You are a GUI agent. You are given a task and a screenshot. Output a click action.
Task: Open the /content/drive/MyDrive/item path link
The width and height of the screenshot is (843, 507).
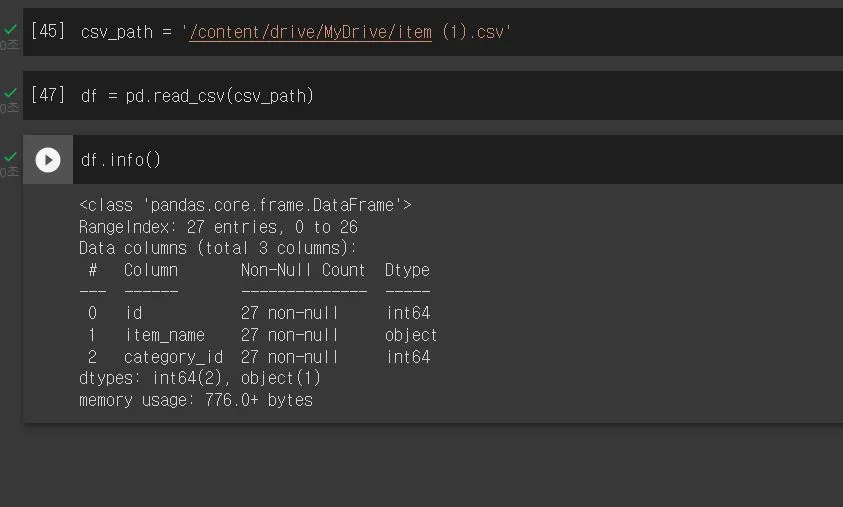[310, 32]
